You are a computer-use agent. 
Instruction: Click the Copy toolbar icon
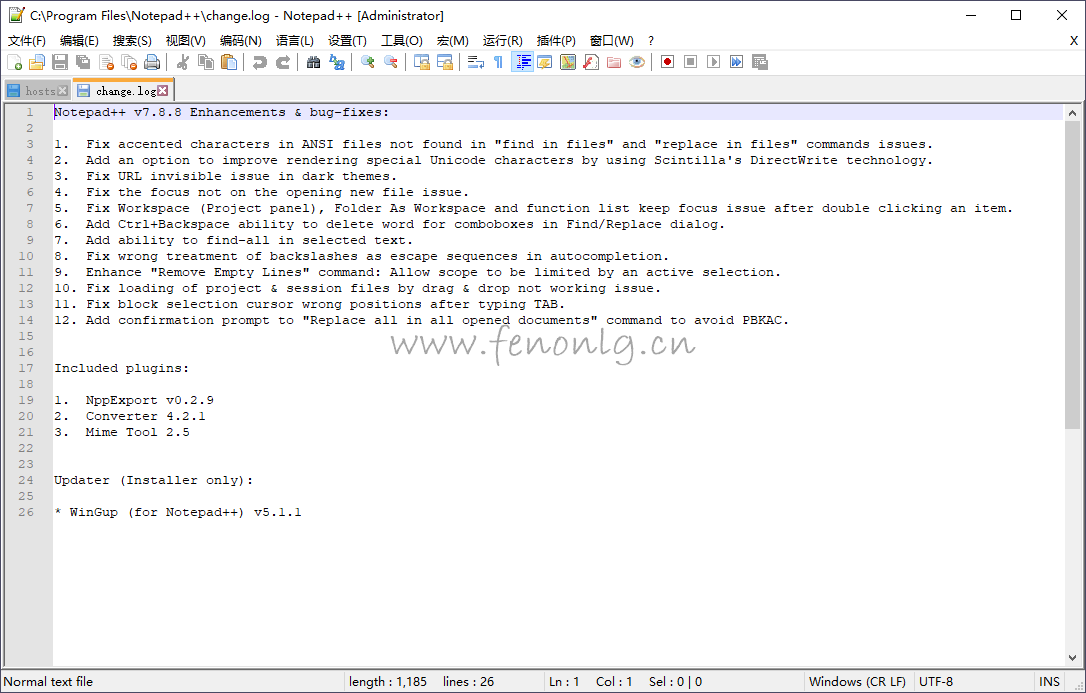206,62
